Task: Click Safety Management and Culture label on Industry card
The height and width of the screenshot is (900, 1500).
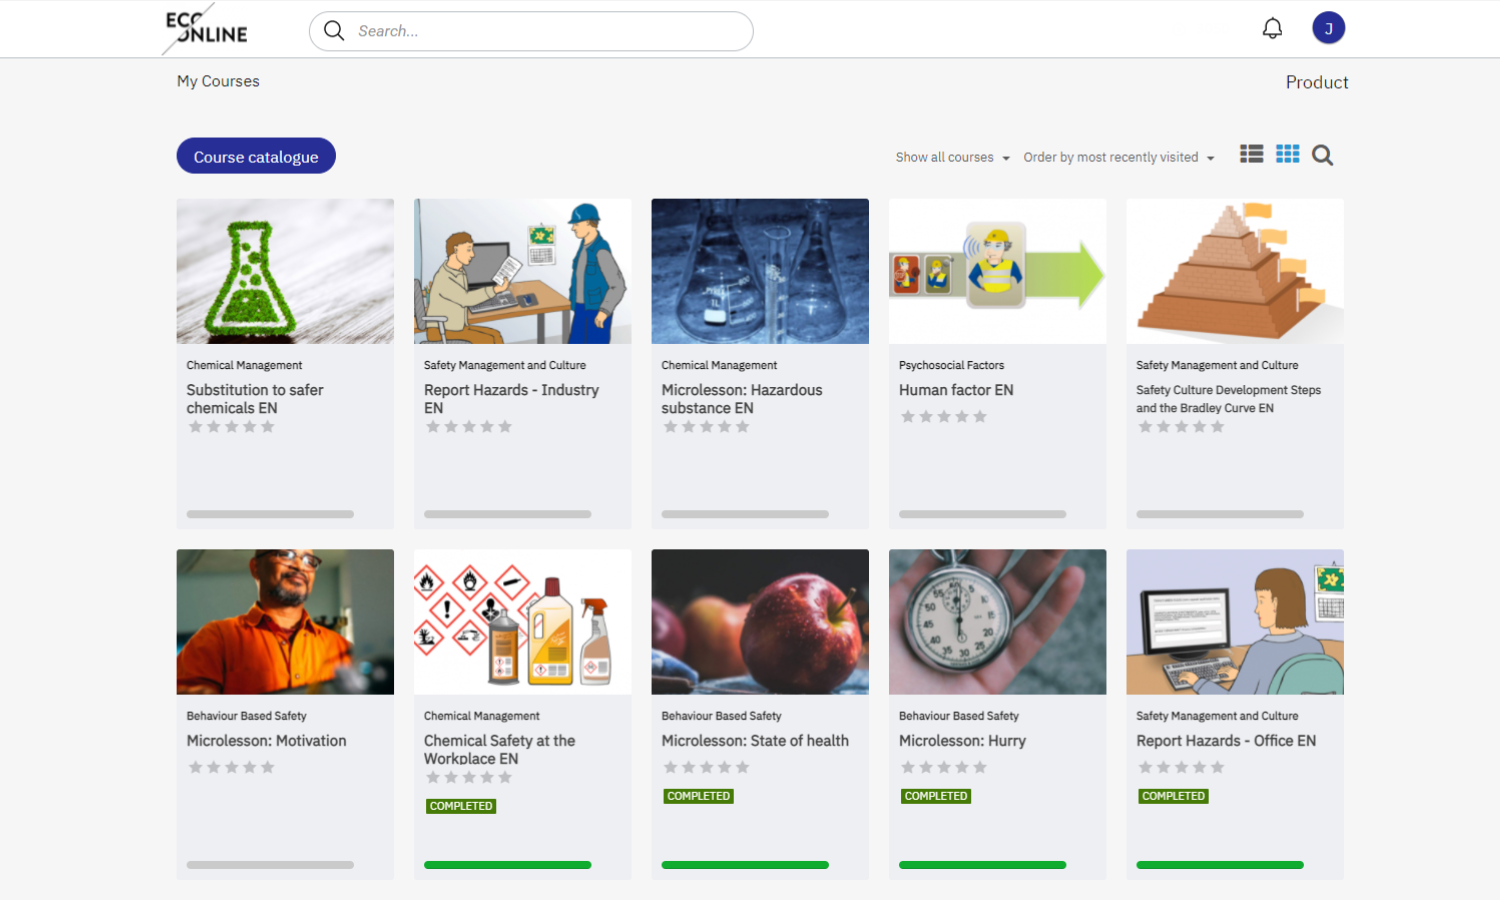Action: 505,366
